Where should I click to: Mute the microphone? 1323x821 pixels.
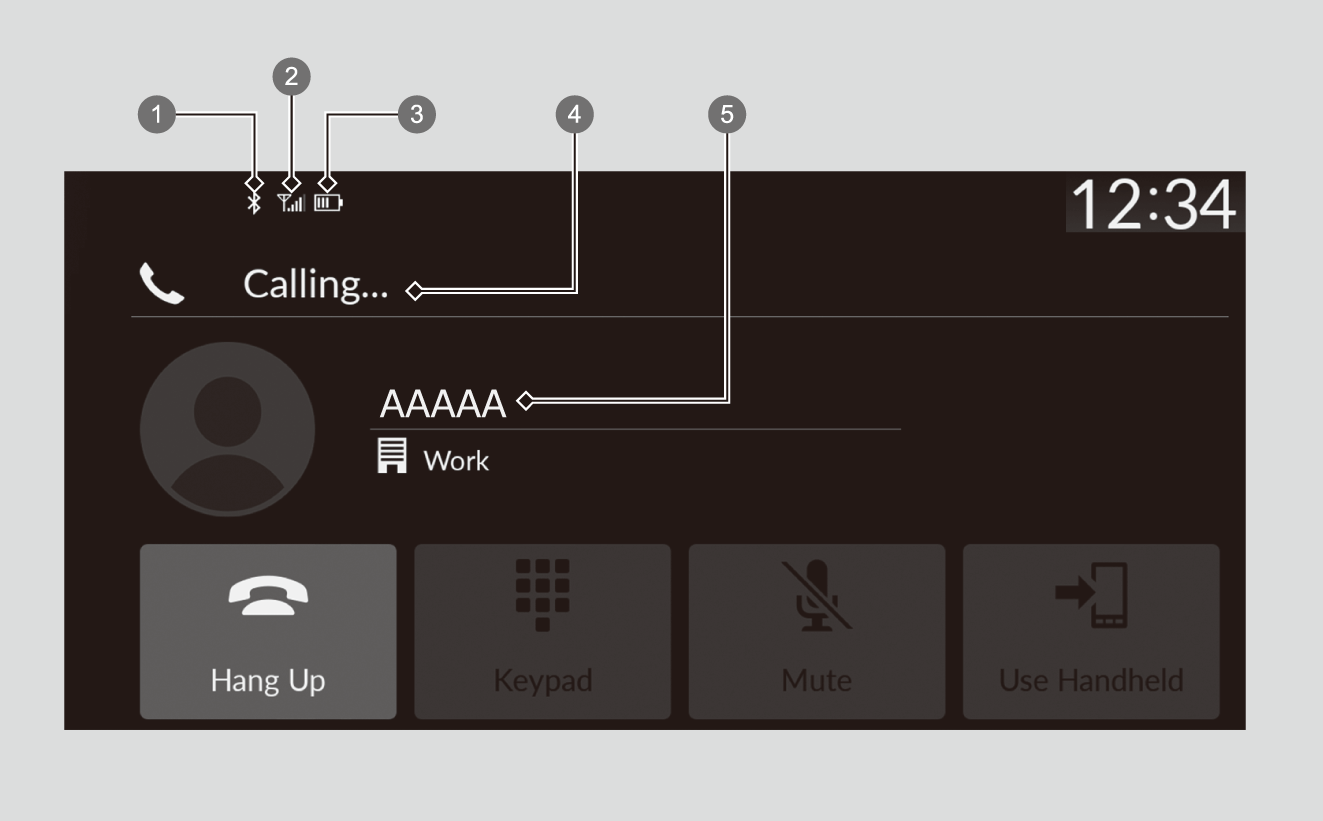pos(816,631)
